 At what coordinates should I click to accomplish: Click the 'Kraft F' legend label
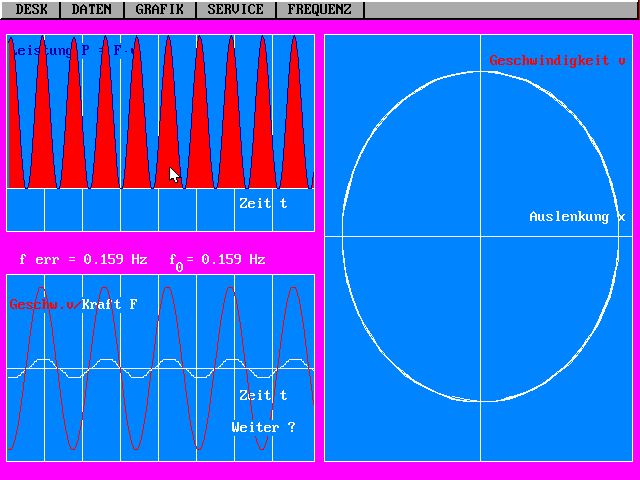[x=110, y=304]
